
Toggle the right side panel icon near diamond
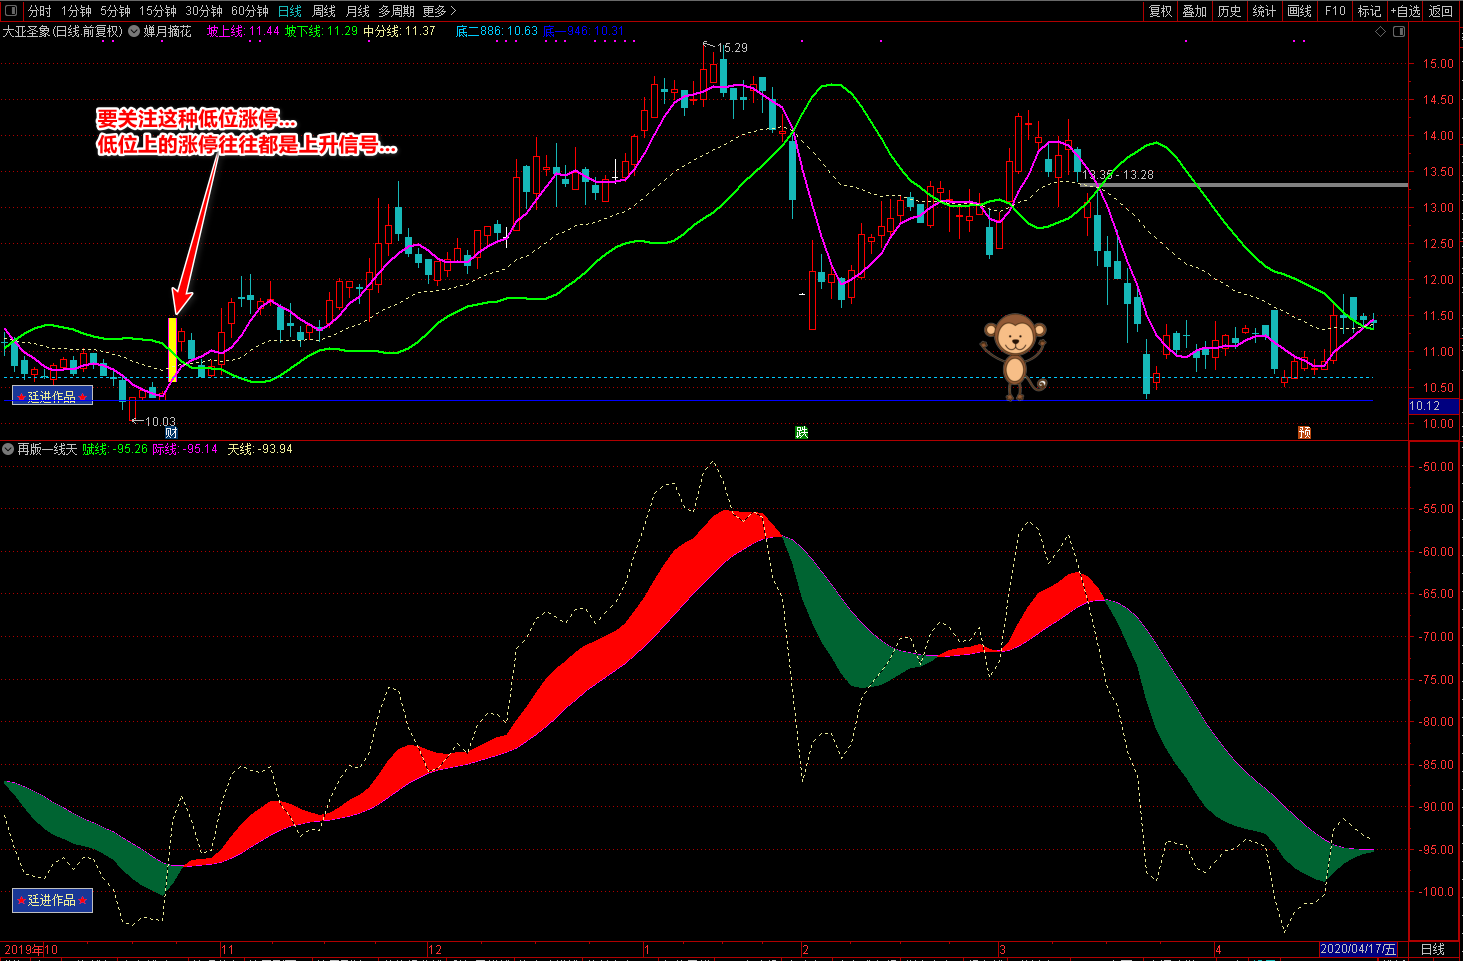1399,31
